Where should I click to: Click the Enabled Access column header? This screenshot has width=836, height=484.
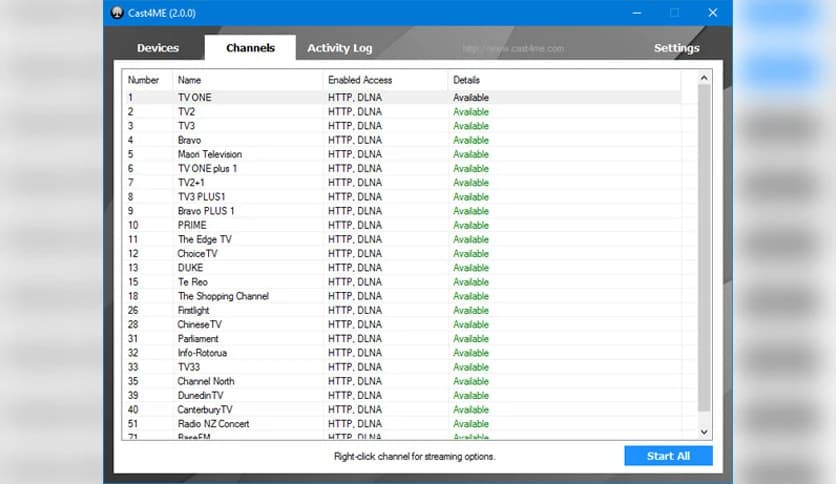click(x=360, y=80)
